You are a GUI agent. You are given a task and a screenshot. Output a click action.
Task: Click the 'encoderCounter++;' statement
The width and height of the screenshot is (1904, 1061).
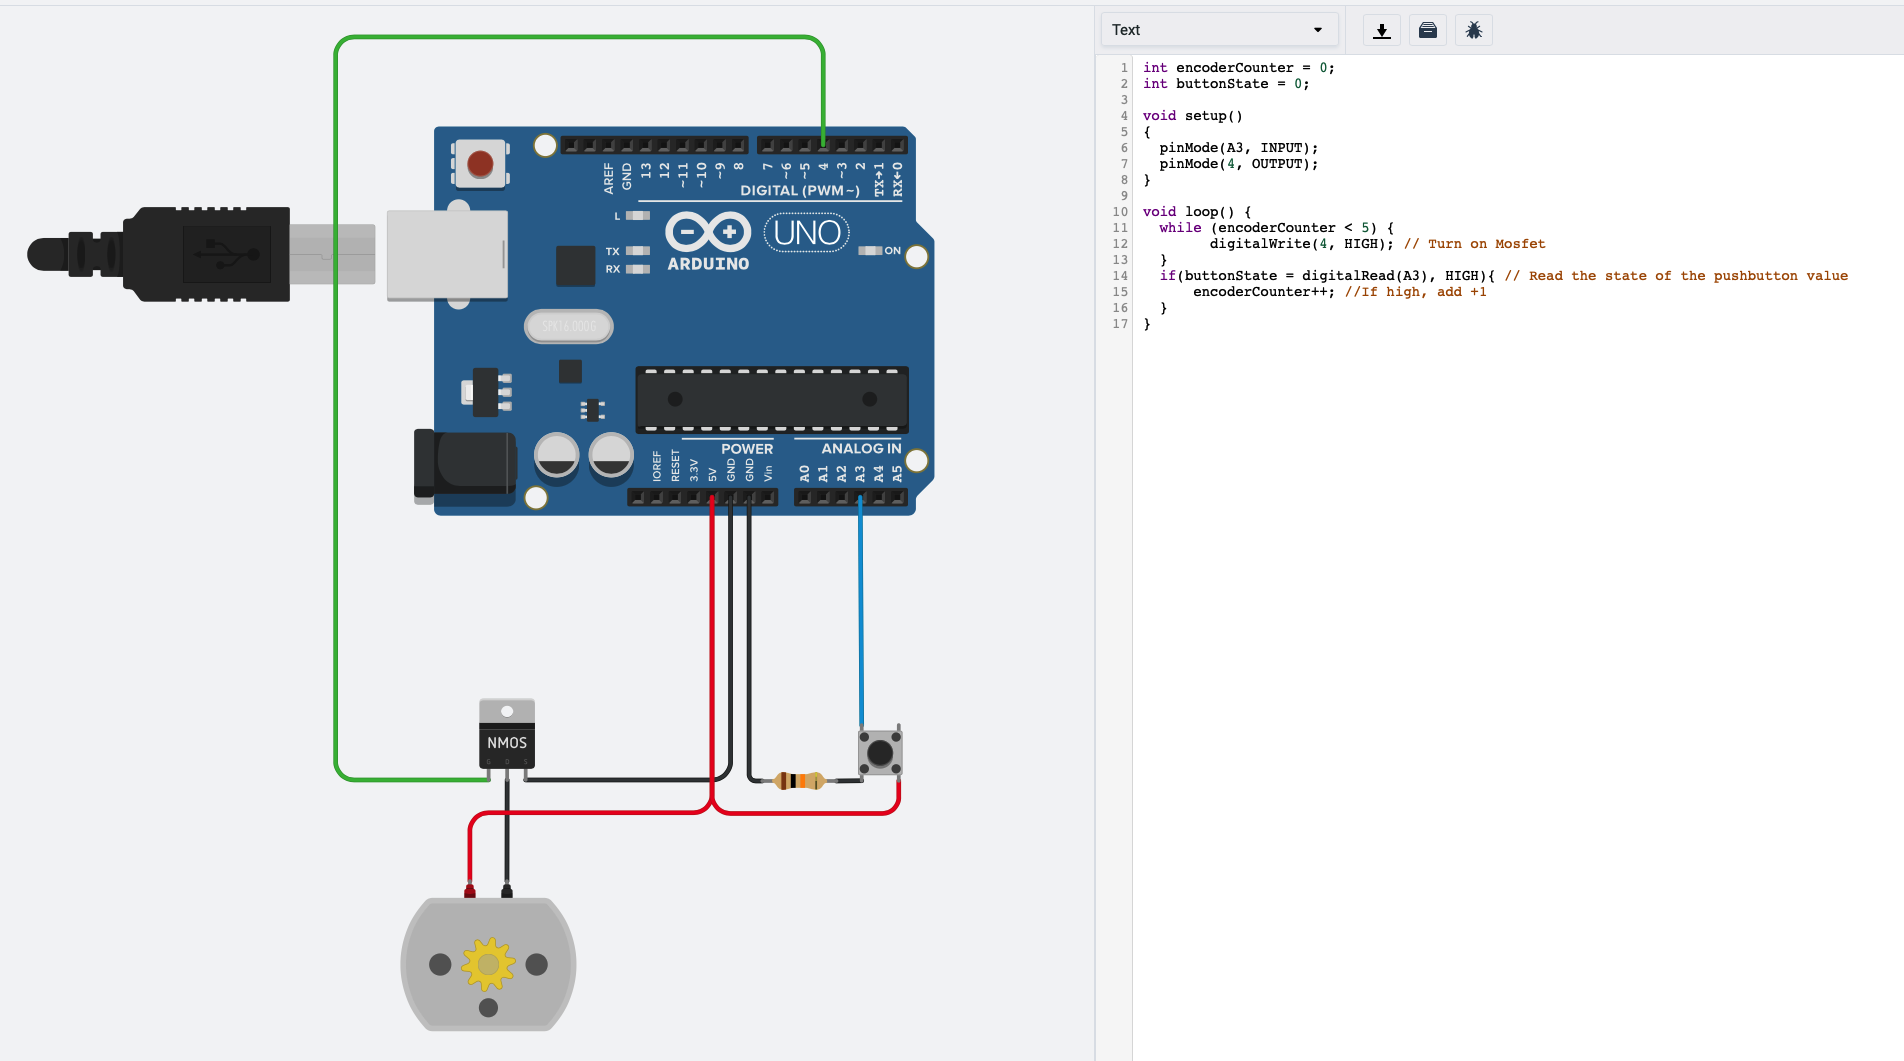coord(1264,292)
